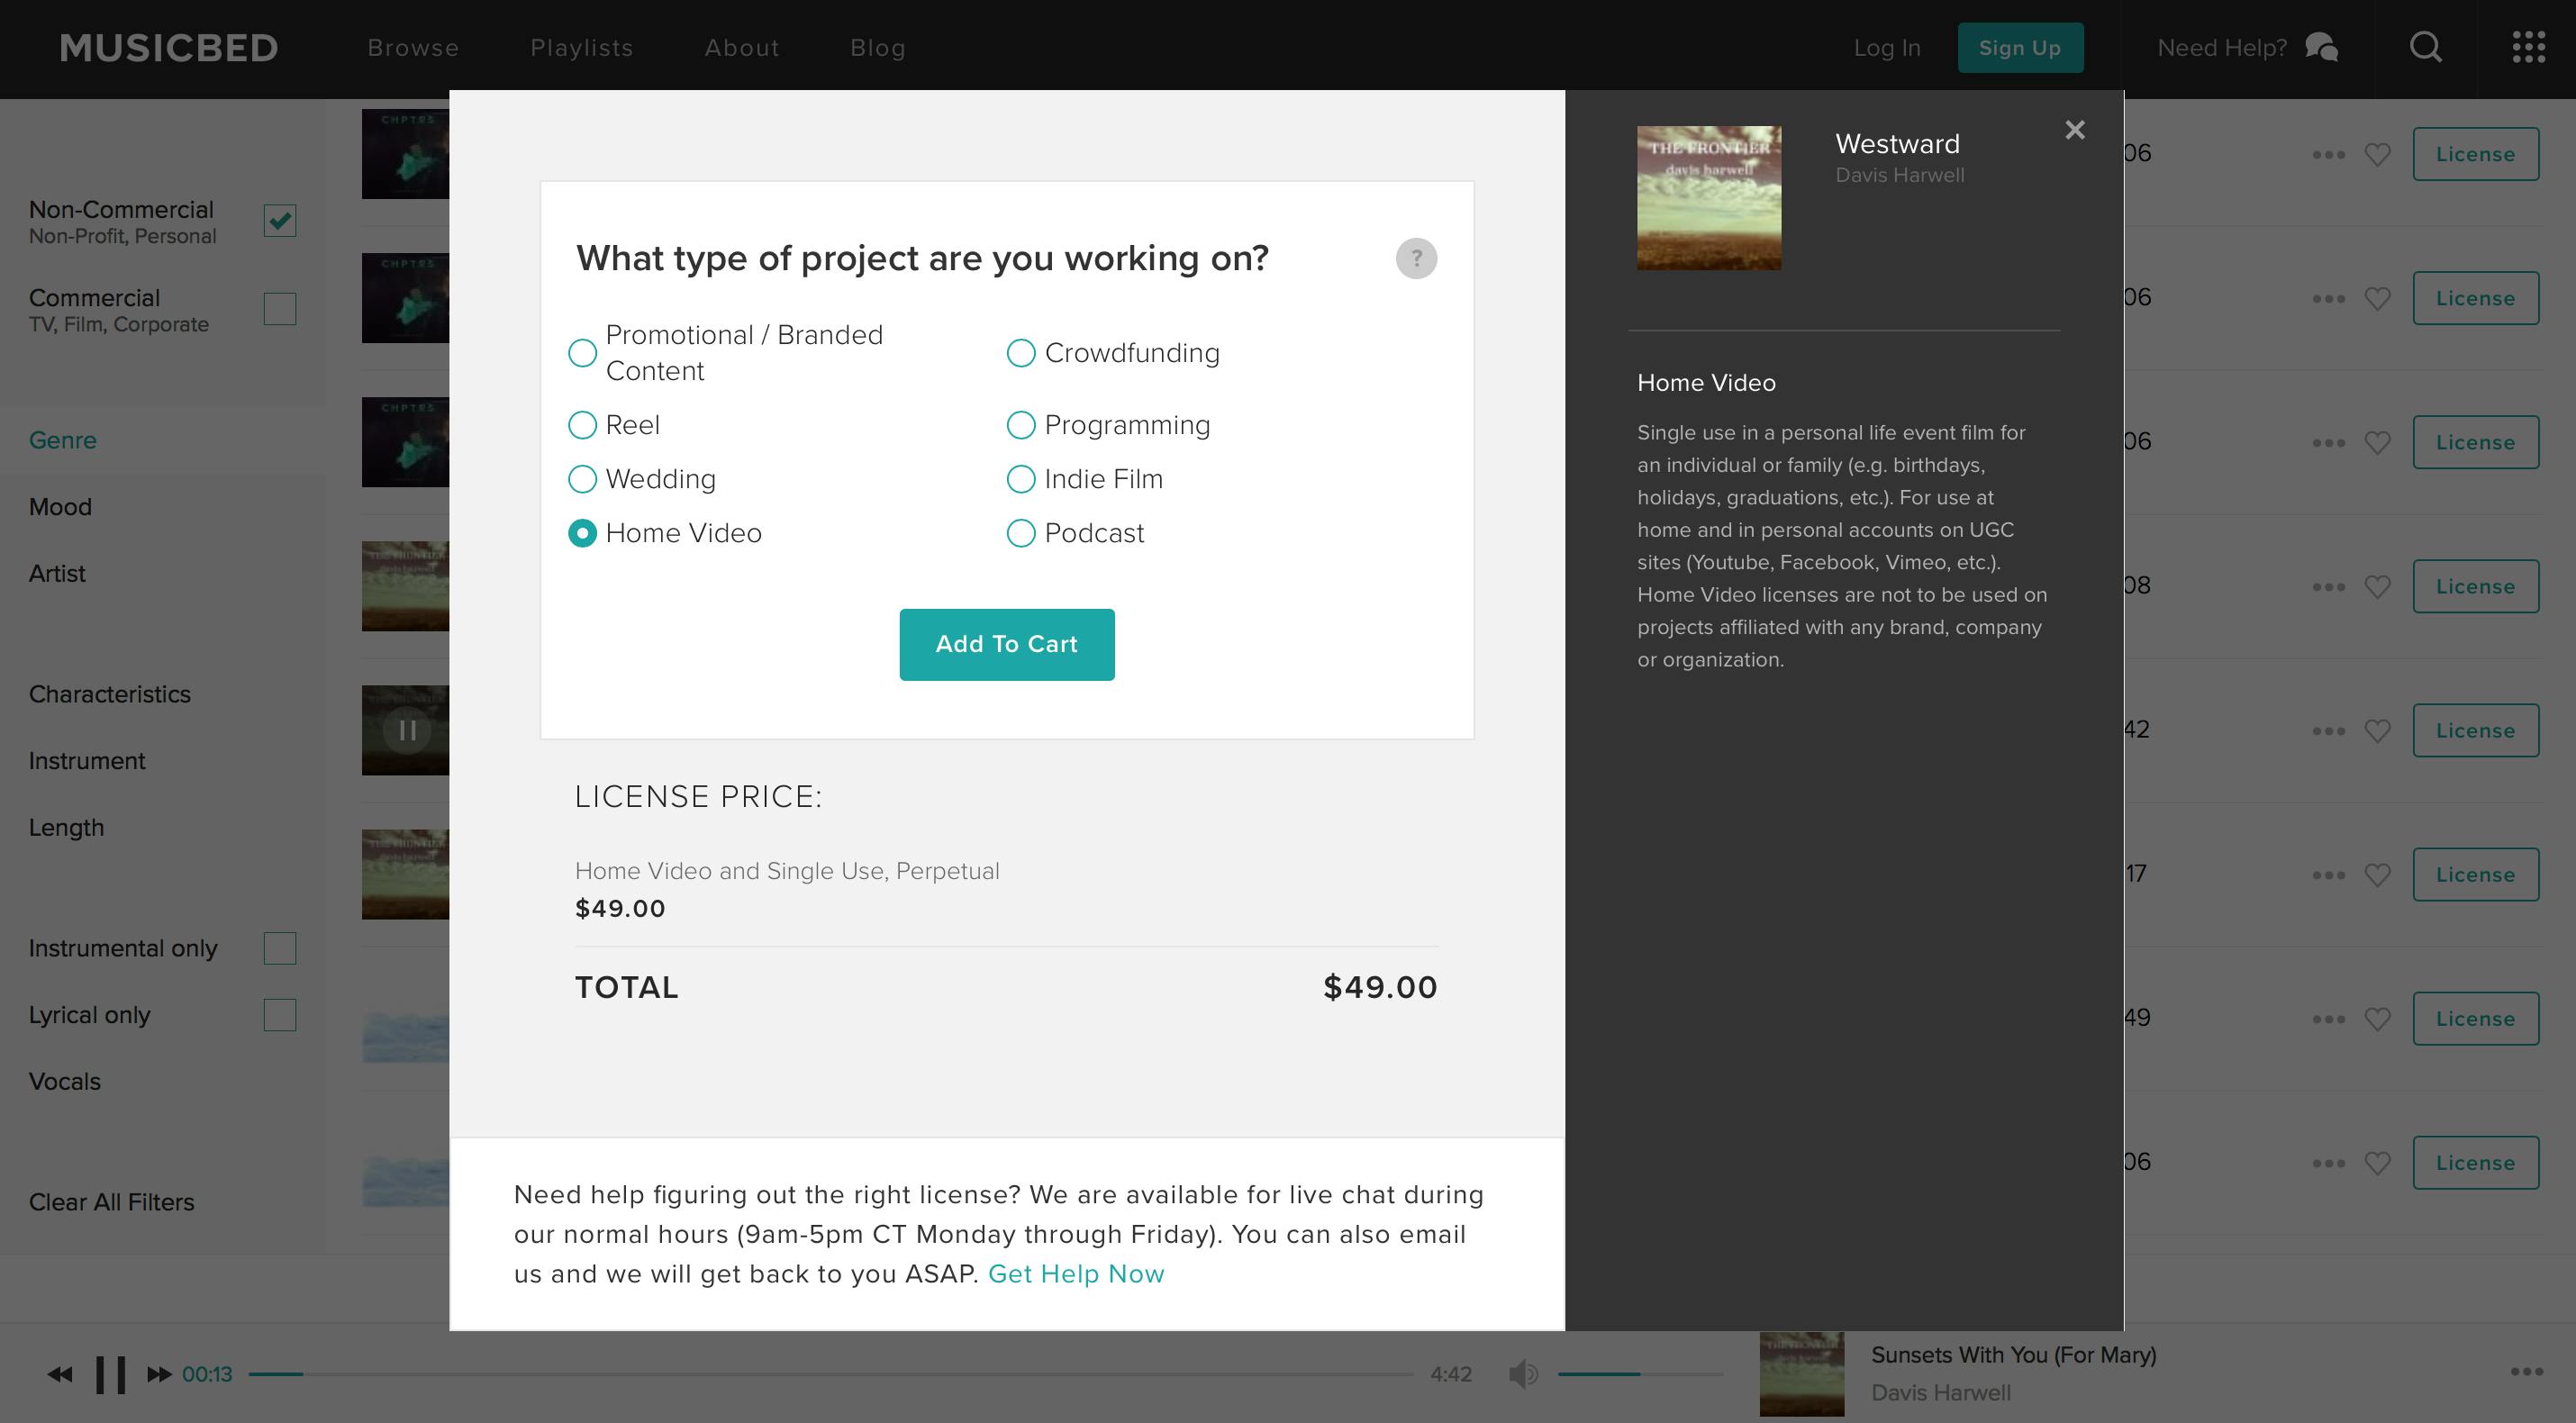Click the Get Help Now link
Viewport: 2576px width, 1423px height.
point(1076,1274)
